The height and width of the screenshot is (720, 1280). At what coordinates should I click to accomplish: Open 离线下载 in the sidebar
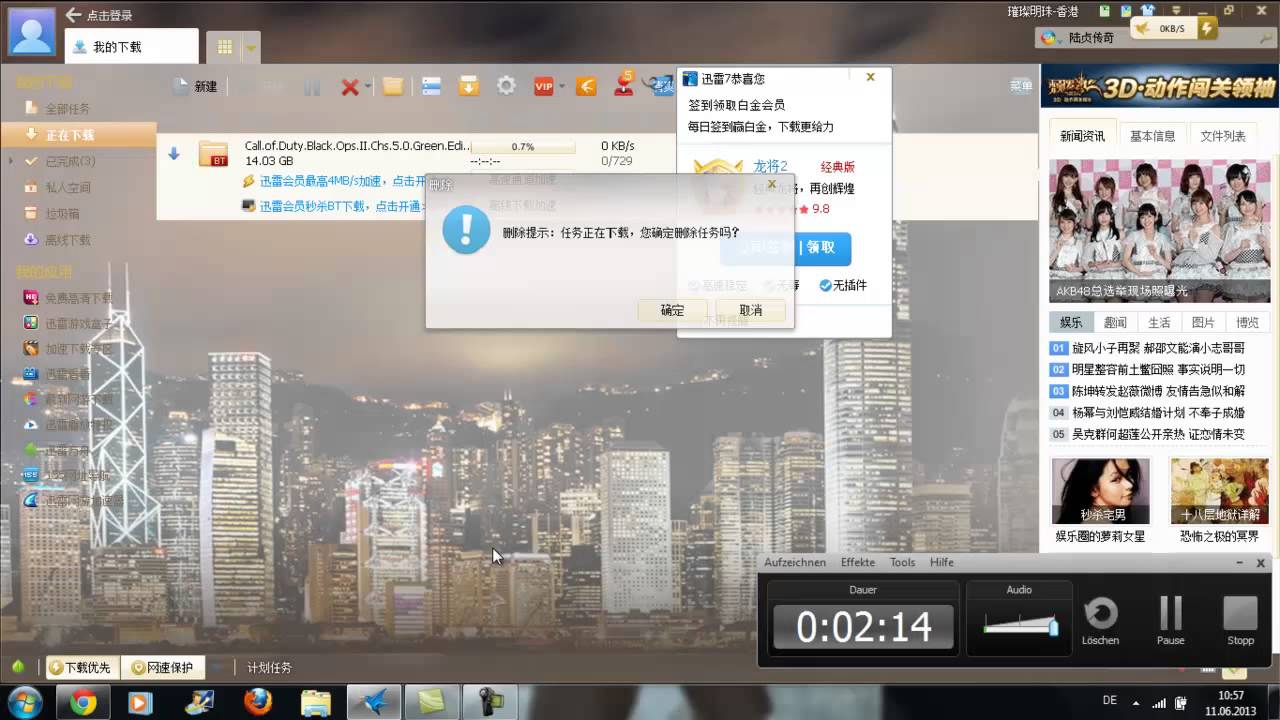coord(68,240)
